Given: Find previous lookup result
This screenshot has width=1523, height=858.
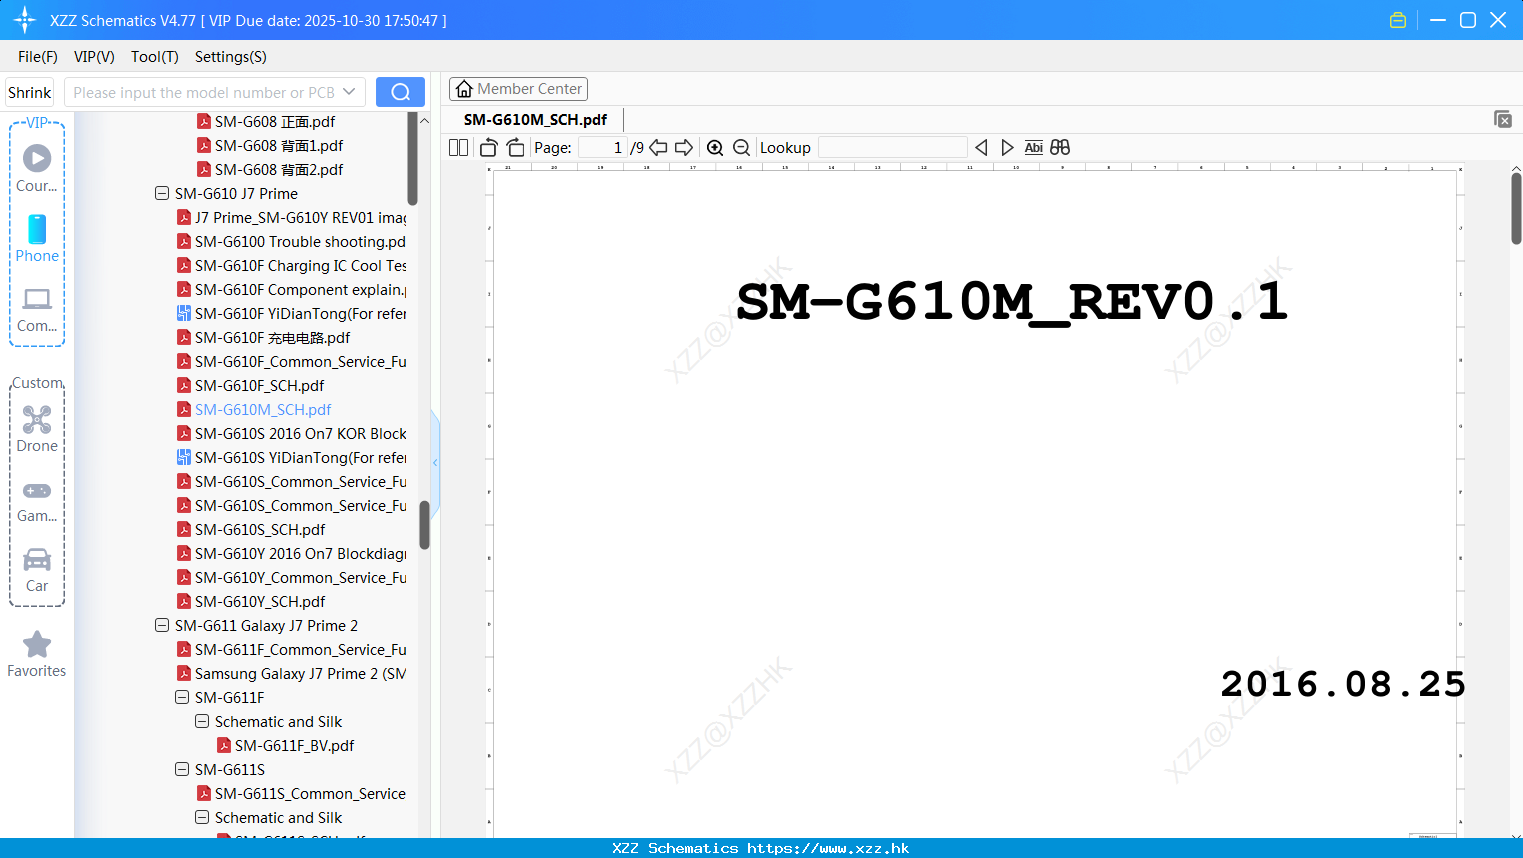Looking at the screenshot, I should pyautogui.click(x=981, y=148).
